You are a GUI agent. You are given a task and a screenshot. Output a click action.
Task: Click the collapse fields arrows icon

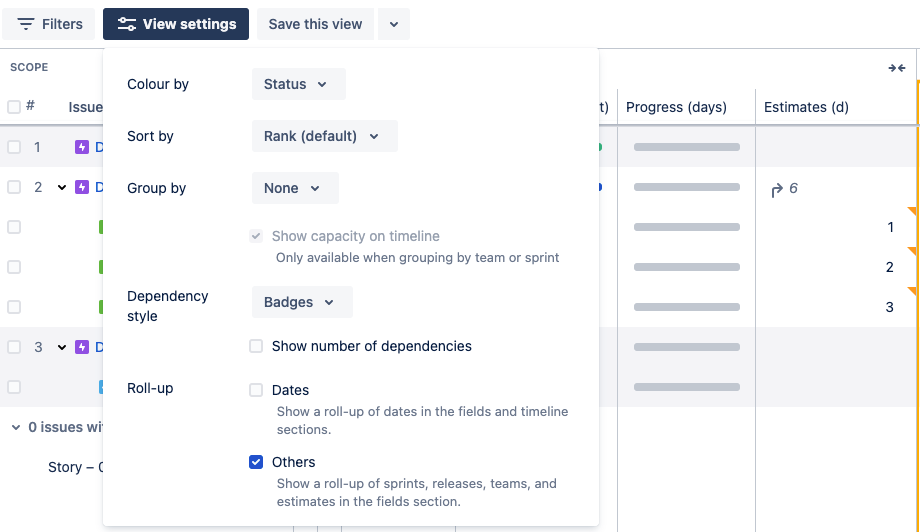click(896, 68)
